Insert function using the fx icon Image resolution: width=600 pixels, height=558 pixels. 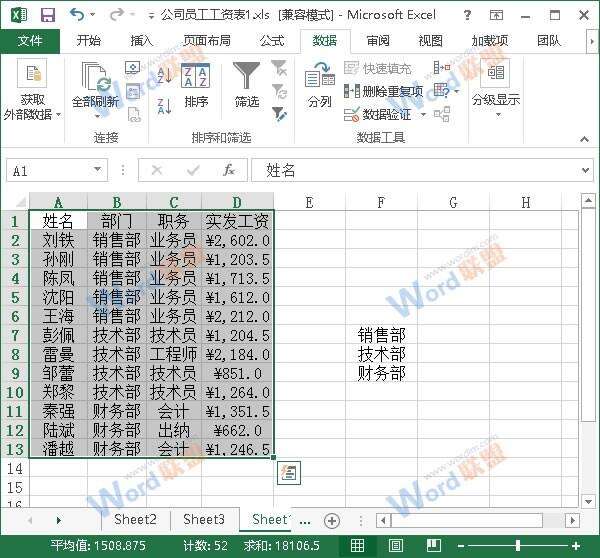[x=229, y=170]
